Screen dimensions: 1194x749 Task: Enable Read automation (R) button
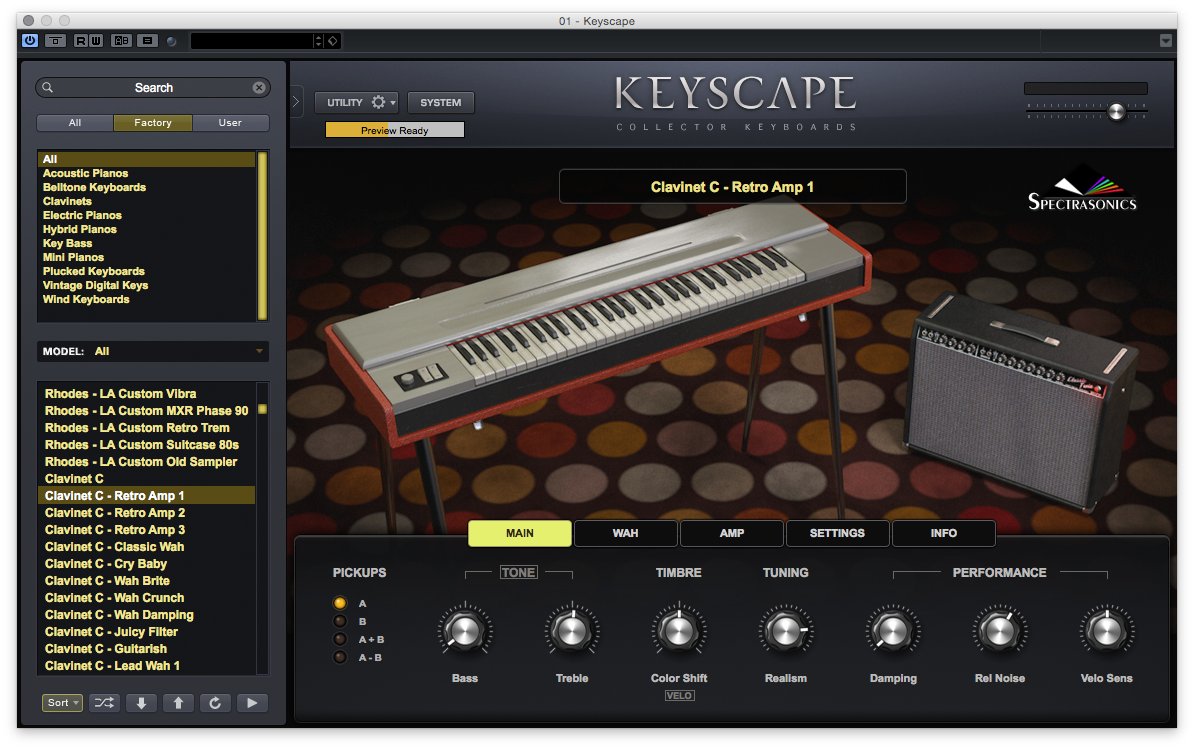(x=81, y=40)
